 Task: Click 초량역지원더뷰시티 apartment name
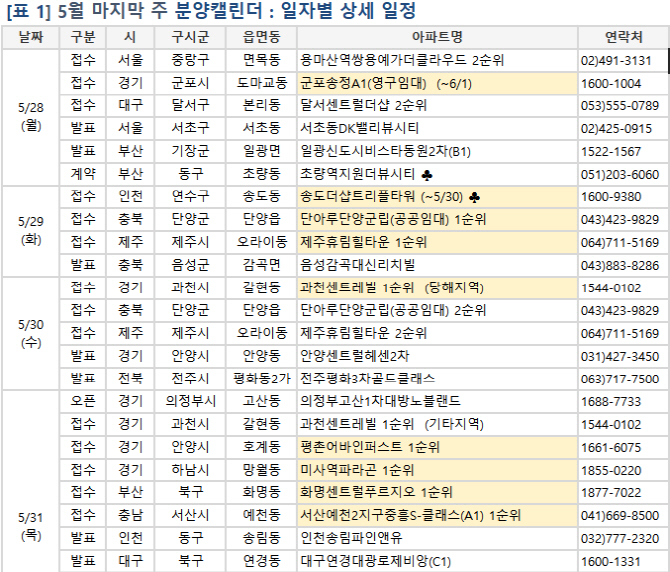(358, 174)
